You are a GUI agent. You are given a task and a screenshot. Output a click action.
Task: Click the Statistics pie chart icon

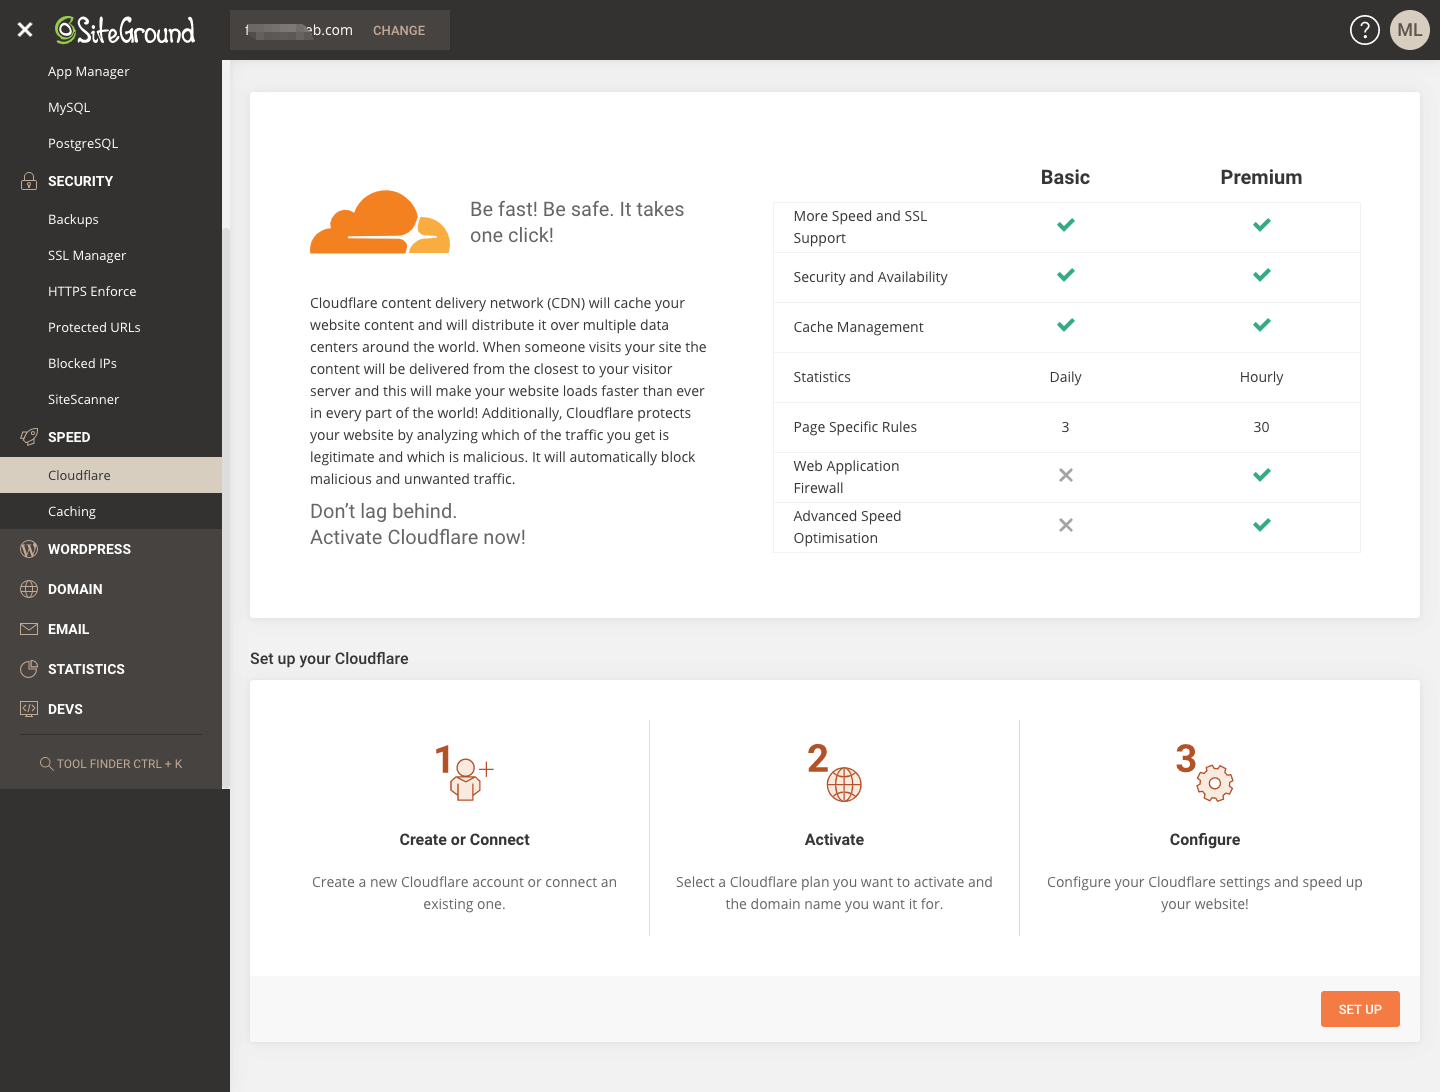tap(29, 669)
